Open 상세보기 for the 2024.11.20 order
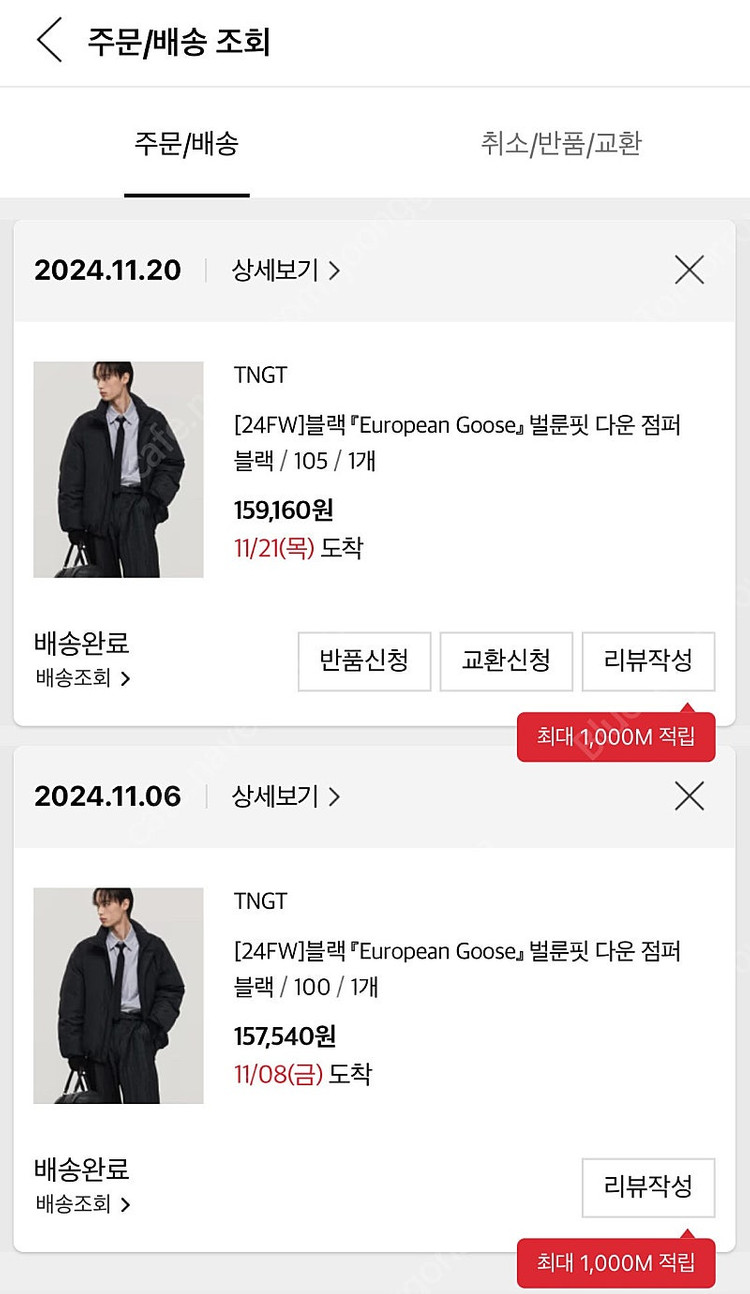Viewport: 750px width, 1294px height. coord(286,270)
